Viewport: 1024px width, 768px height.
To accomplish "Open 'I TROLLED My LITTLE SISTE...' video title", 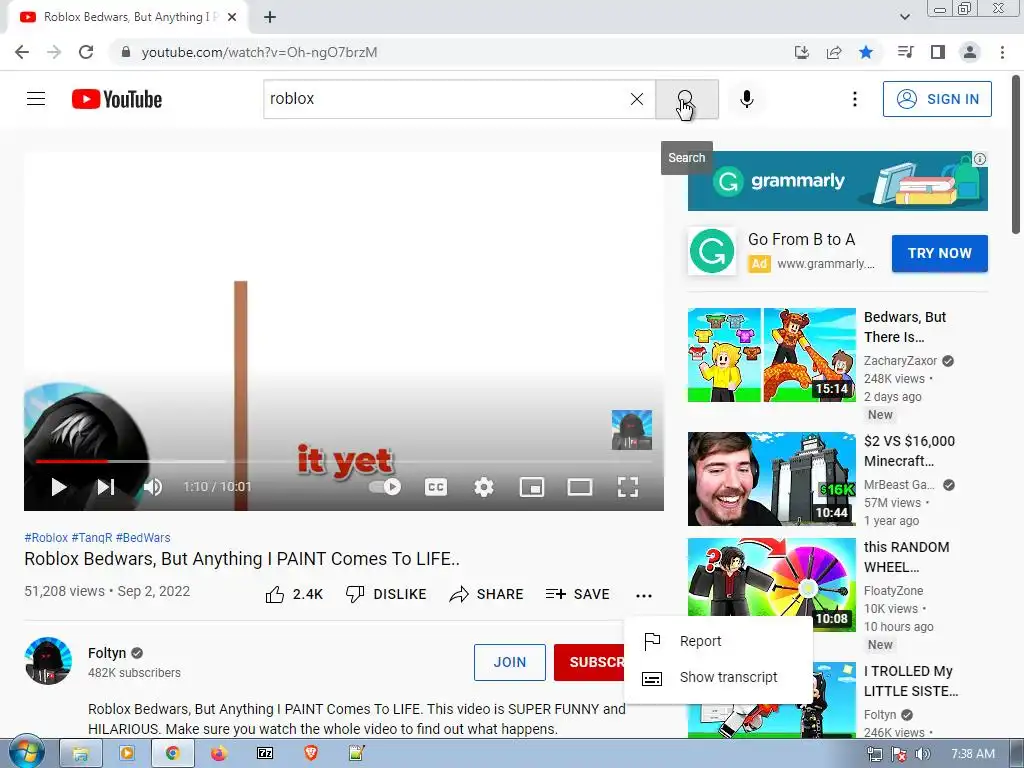I will tap(911, 681).
